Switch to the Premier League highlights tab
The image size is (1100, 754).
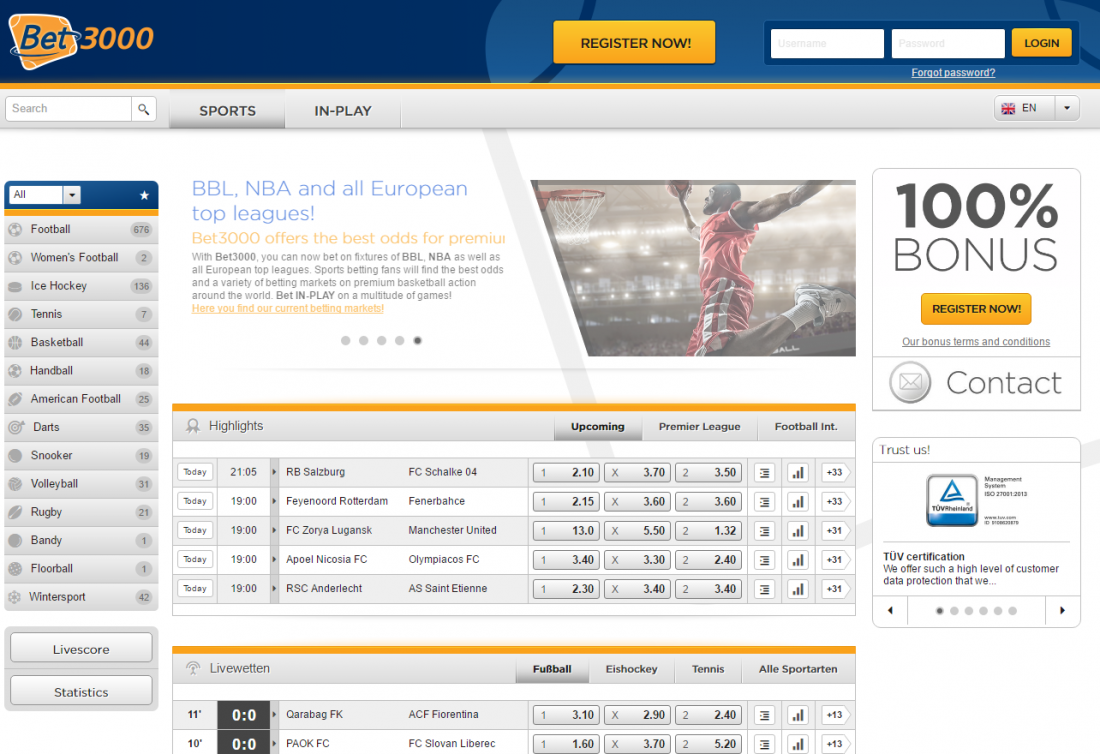699,426
